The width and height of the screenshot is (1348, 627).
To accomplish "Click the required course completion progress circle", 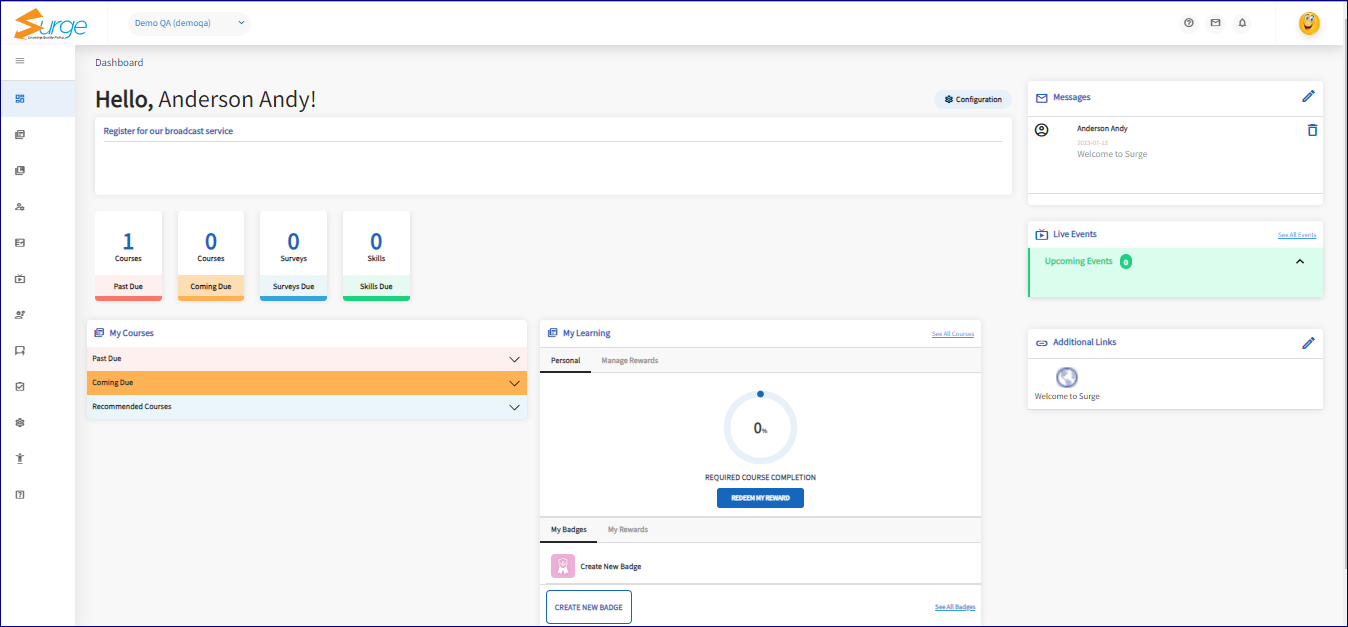I will point(760,426).
